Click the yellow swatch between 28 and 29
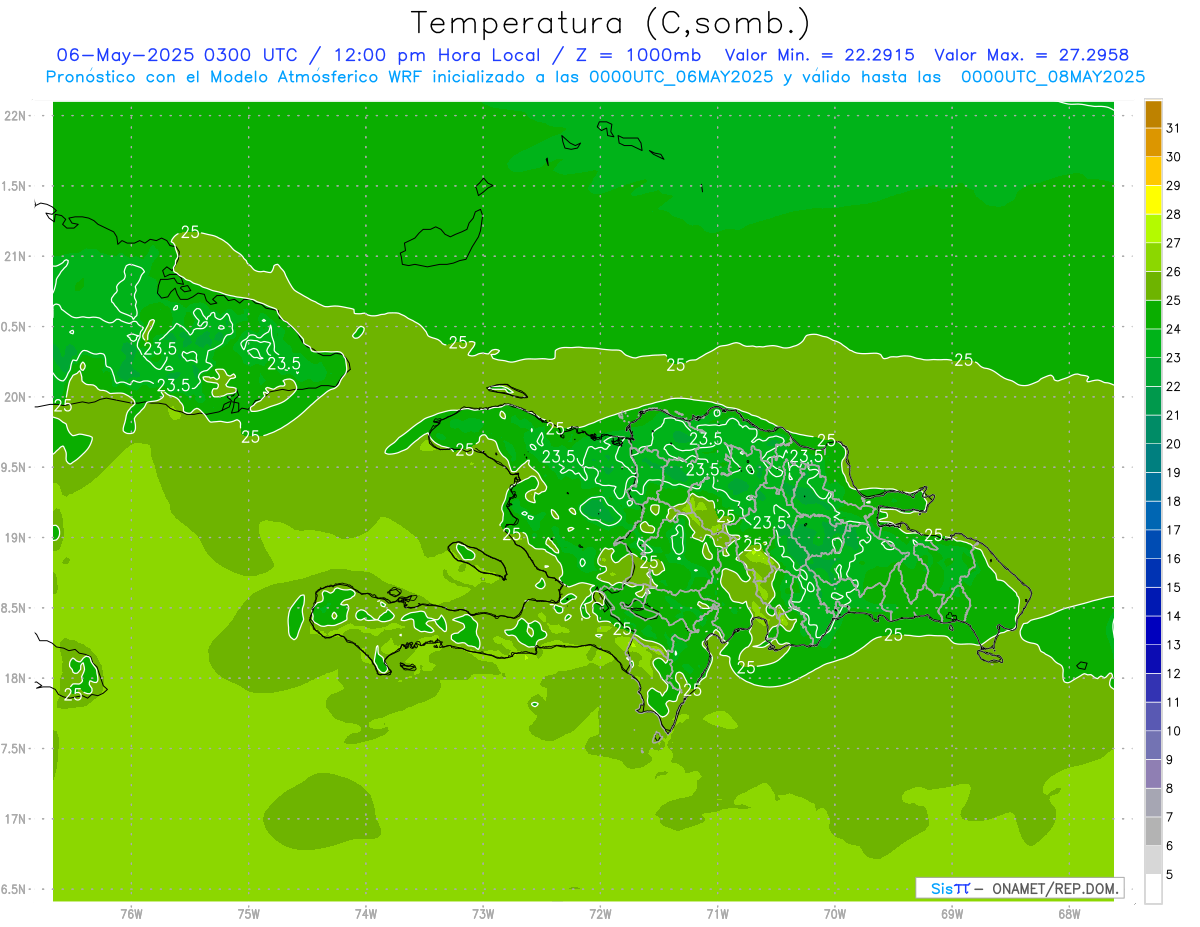 pyautogui.click(x=1153, y=200)
